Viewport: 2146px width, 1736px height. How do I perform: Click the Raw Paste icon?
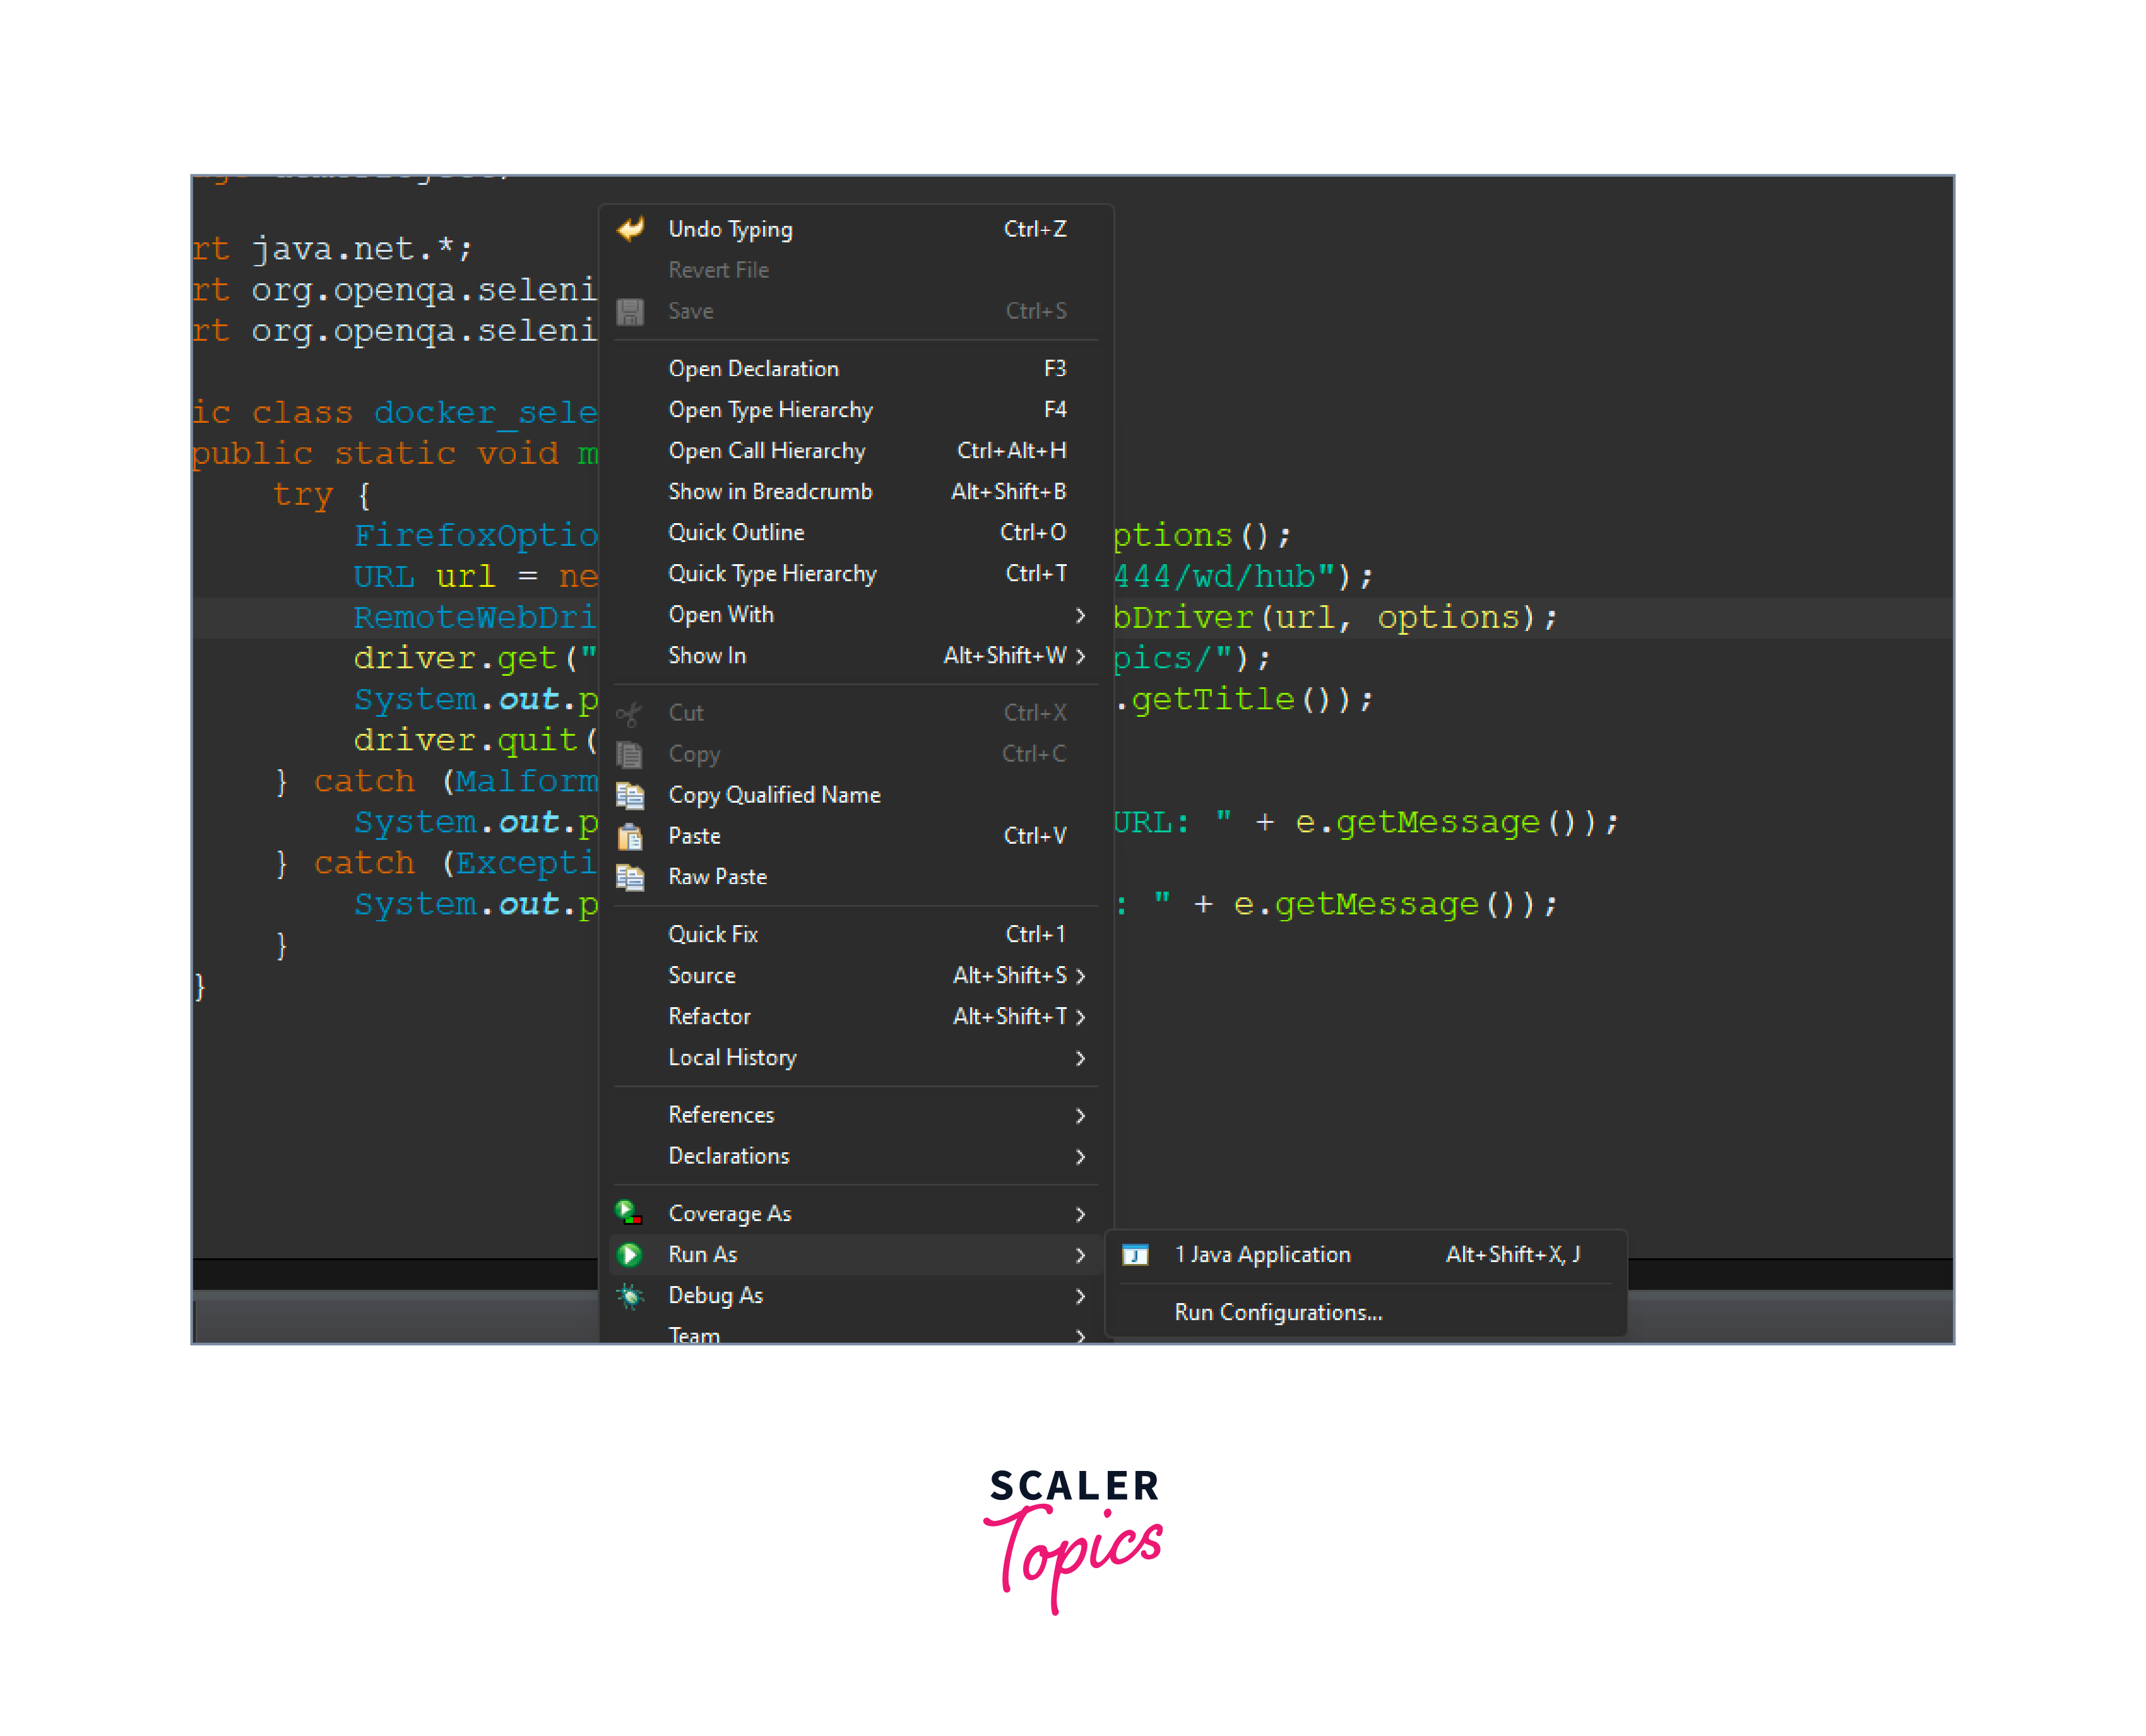[630, 877]
